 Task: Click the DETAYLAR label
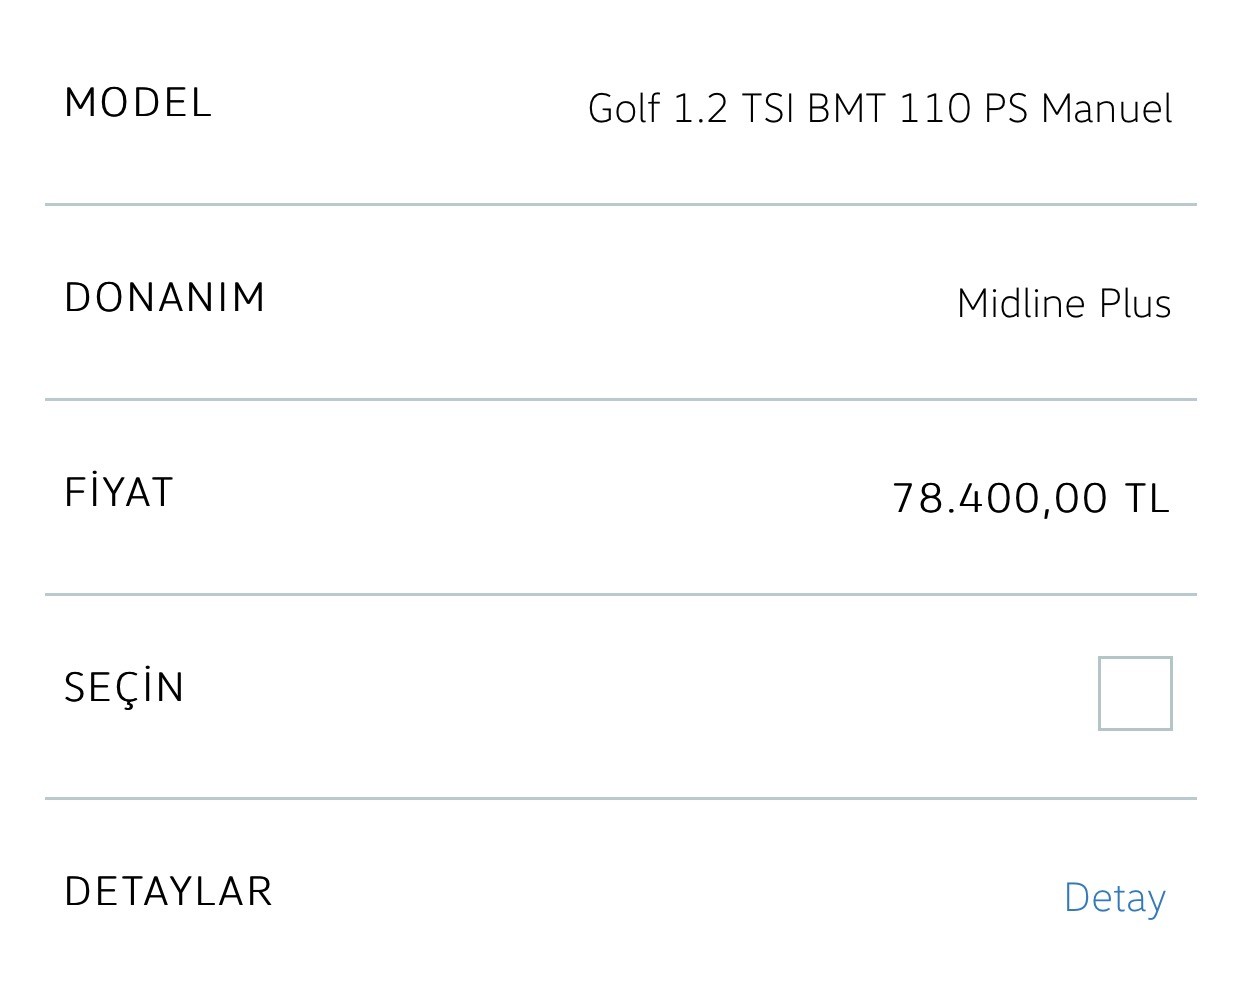168,891
